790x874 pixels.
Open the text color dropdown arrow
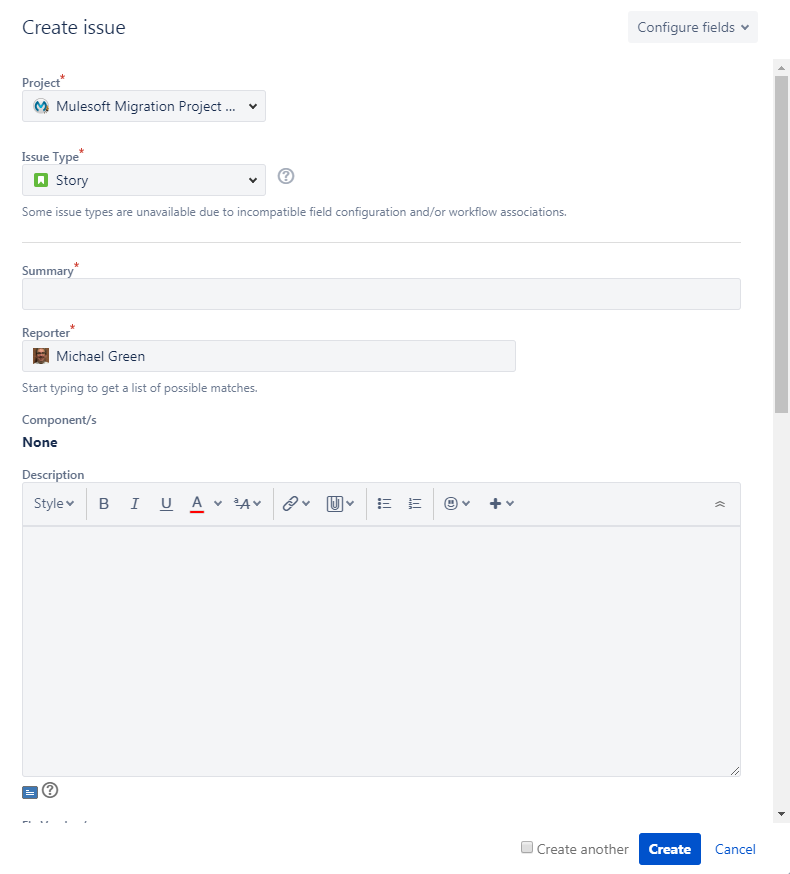click(x=218, y=504)
